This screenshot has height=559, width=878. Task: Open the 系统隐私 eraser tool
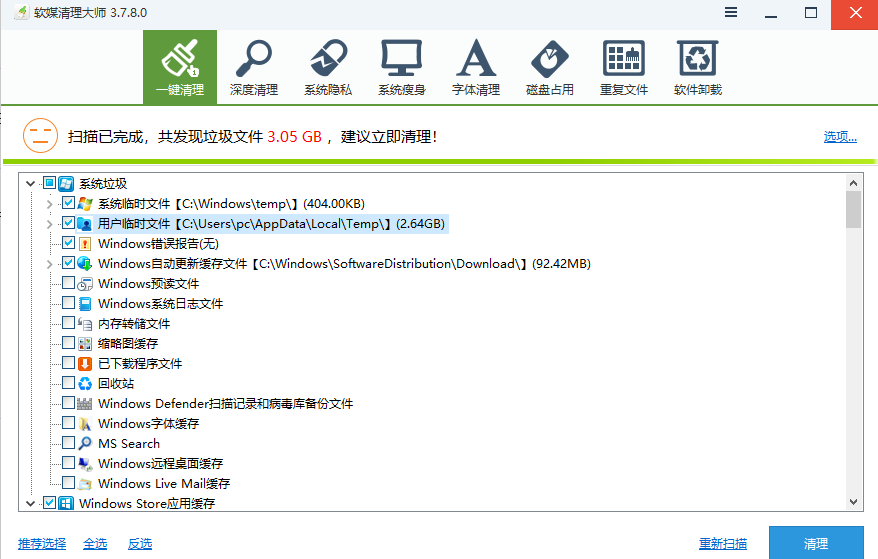328,67
